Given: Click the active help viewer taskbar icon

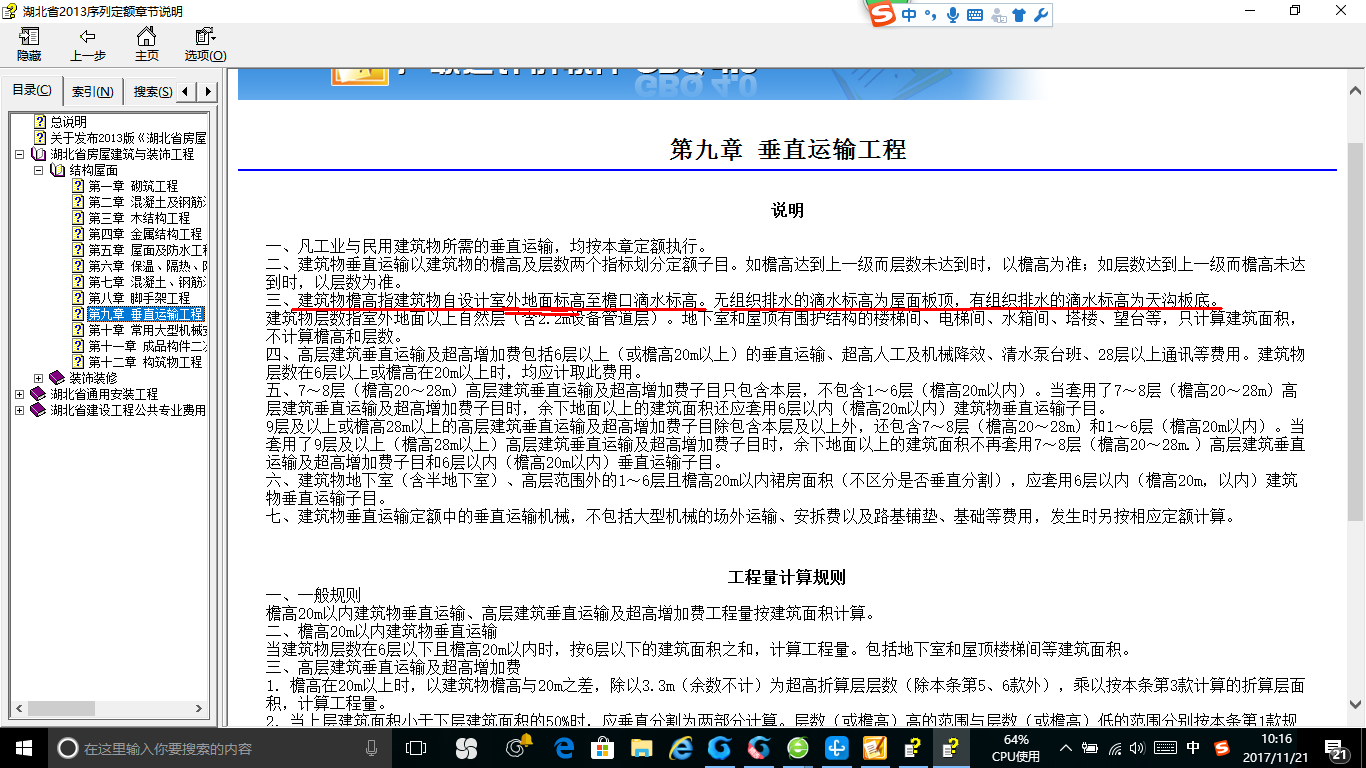Looking at the screenshot, I should click(x=951, y=748).
